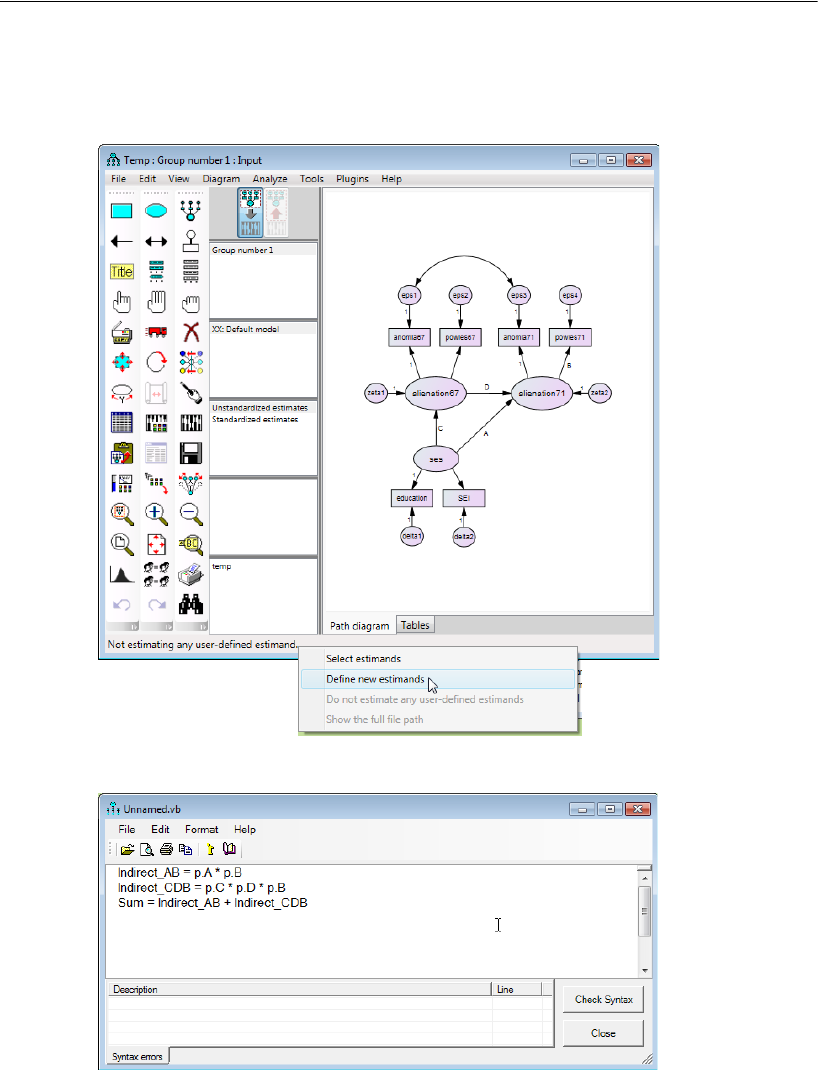Select the change object shape resize tool

[x=121, y=362]
